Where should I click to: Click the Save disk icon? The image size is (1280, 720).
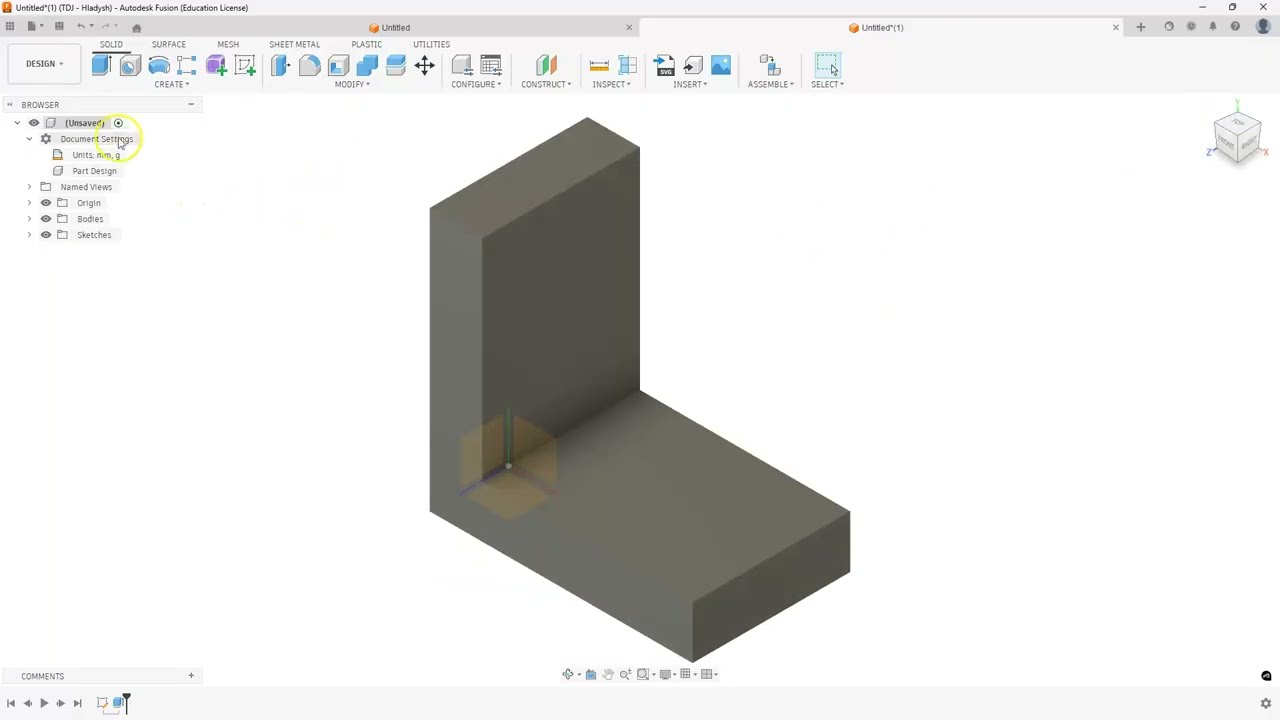click(x=59, y=27)
